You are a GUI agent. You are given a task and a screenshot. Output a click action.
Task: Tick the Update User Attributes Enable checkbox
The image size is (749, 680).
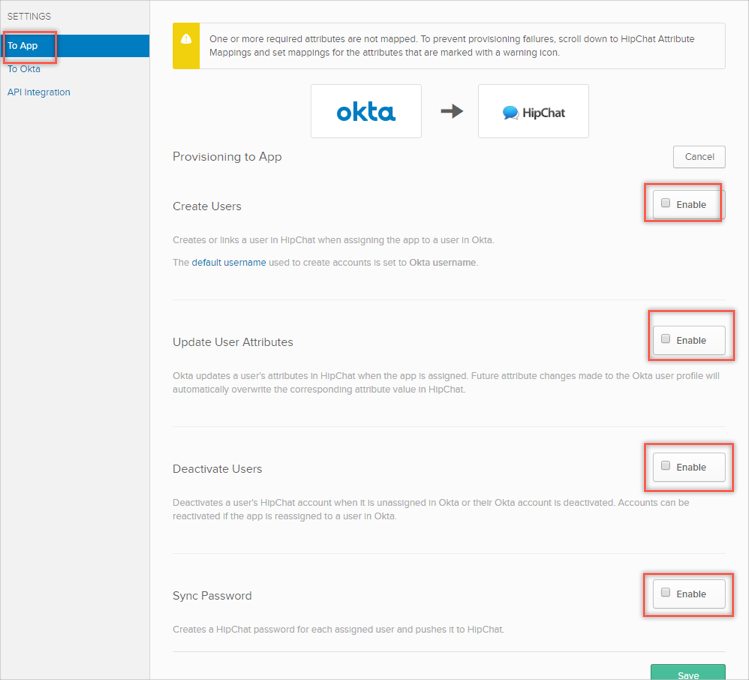(666, 340)
